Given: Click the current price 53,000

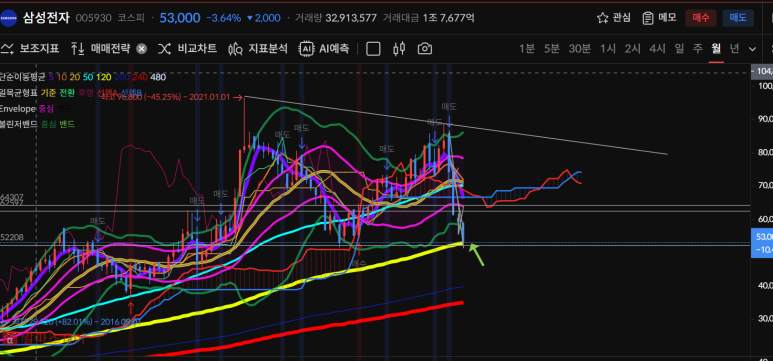Looking at the screenshot, I should coord(180,18).
